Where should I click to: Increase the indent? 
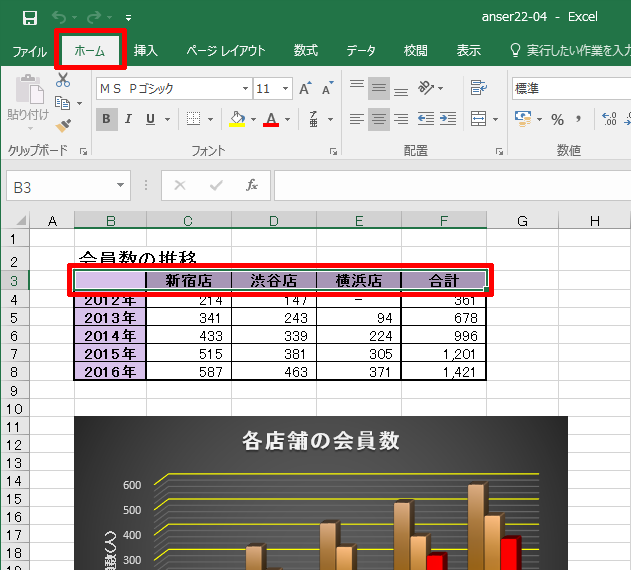click(x=448, y=119)
